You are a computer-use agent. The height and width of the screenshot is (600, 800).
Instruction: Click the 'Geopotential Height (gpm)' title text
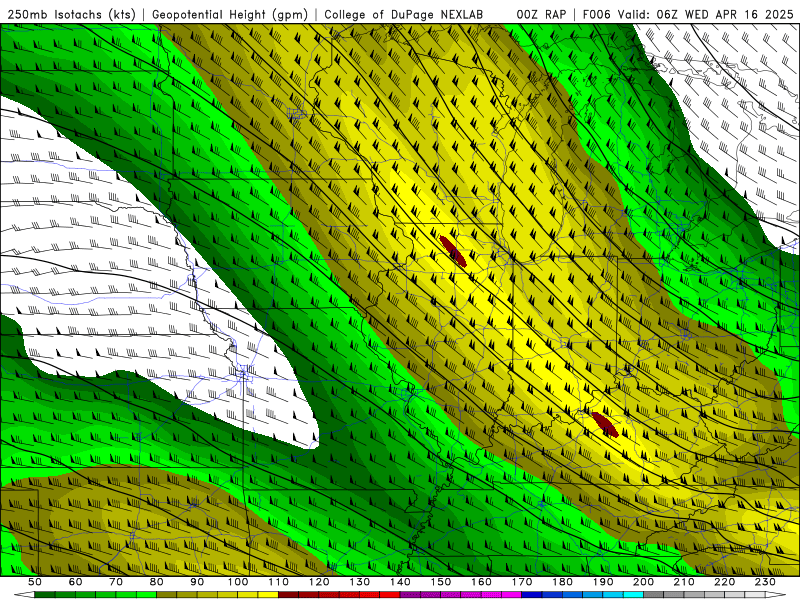(x=230, y=15)
